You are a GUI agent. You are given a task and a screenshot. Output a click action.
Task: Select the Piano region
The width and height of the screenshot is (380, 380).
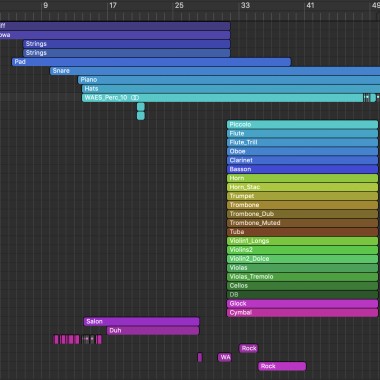229,80
